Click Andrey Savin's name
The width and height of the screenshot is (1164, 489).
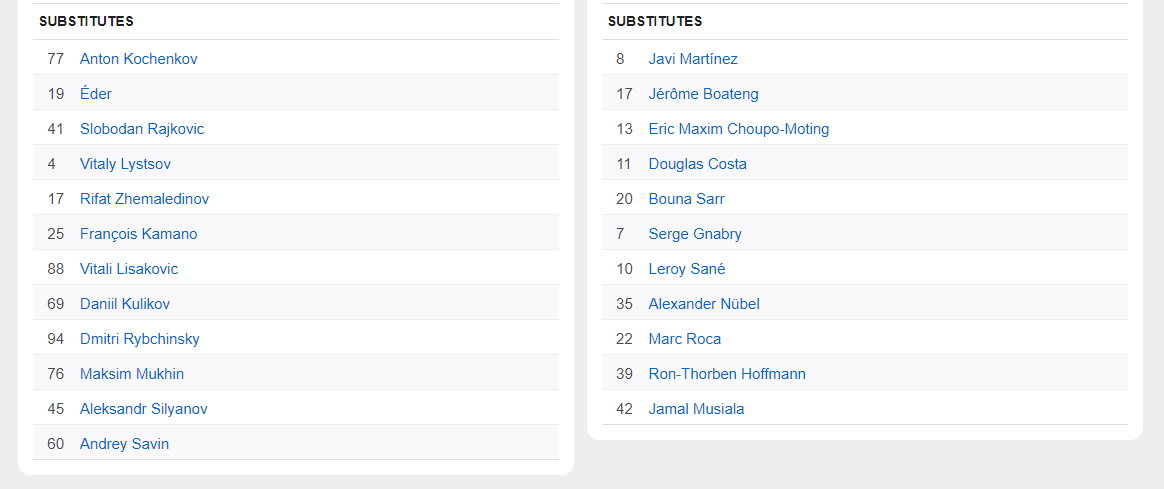point(124,444)
